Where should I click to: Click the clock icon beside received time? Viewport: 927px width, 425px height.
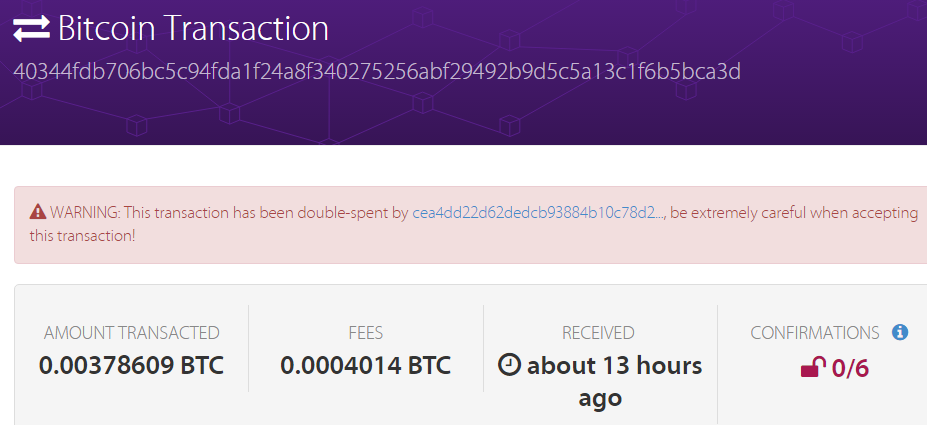[510, 365]
